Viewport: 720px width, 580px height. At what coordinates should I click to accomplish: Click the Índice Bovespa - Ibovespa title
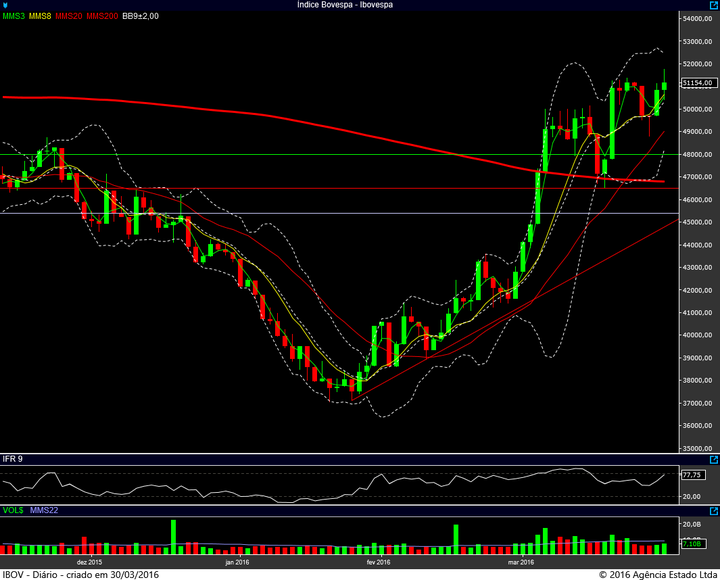345,5
